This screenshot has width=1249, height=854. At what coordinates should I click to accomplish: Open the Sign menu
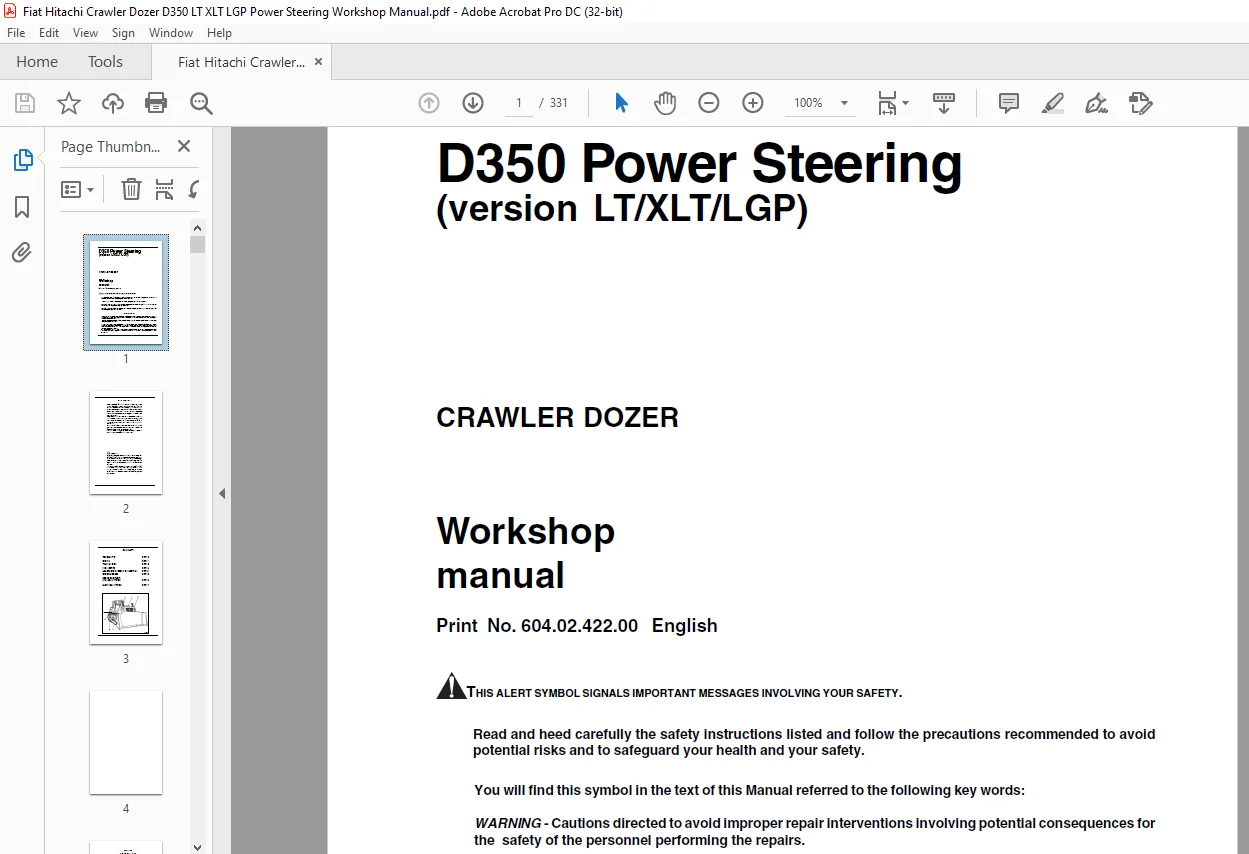pyautogui.click(x=123, y=33)
